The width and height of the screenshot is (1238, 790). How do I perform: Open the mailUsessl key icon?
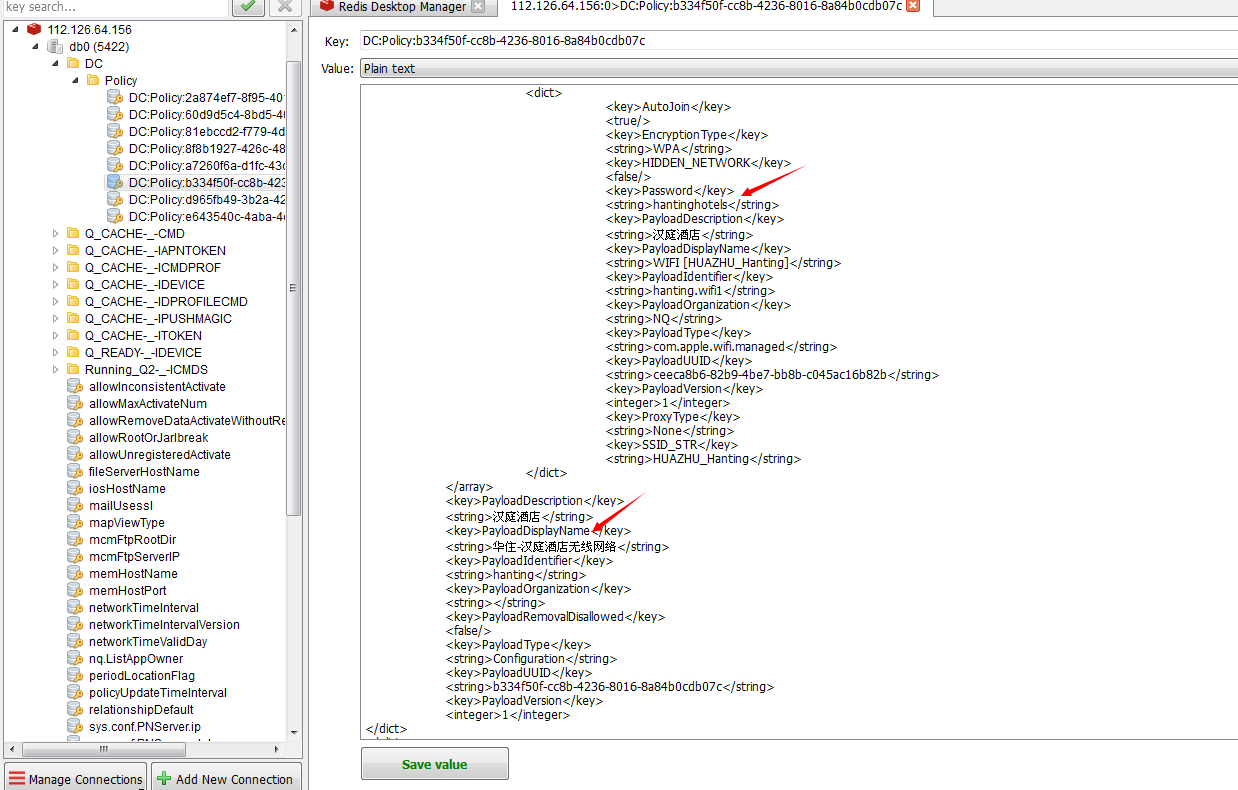click(x=74, y=505)
